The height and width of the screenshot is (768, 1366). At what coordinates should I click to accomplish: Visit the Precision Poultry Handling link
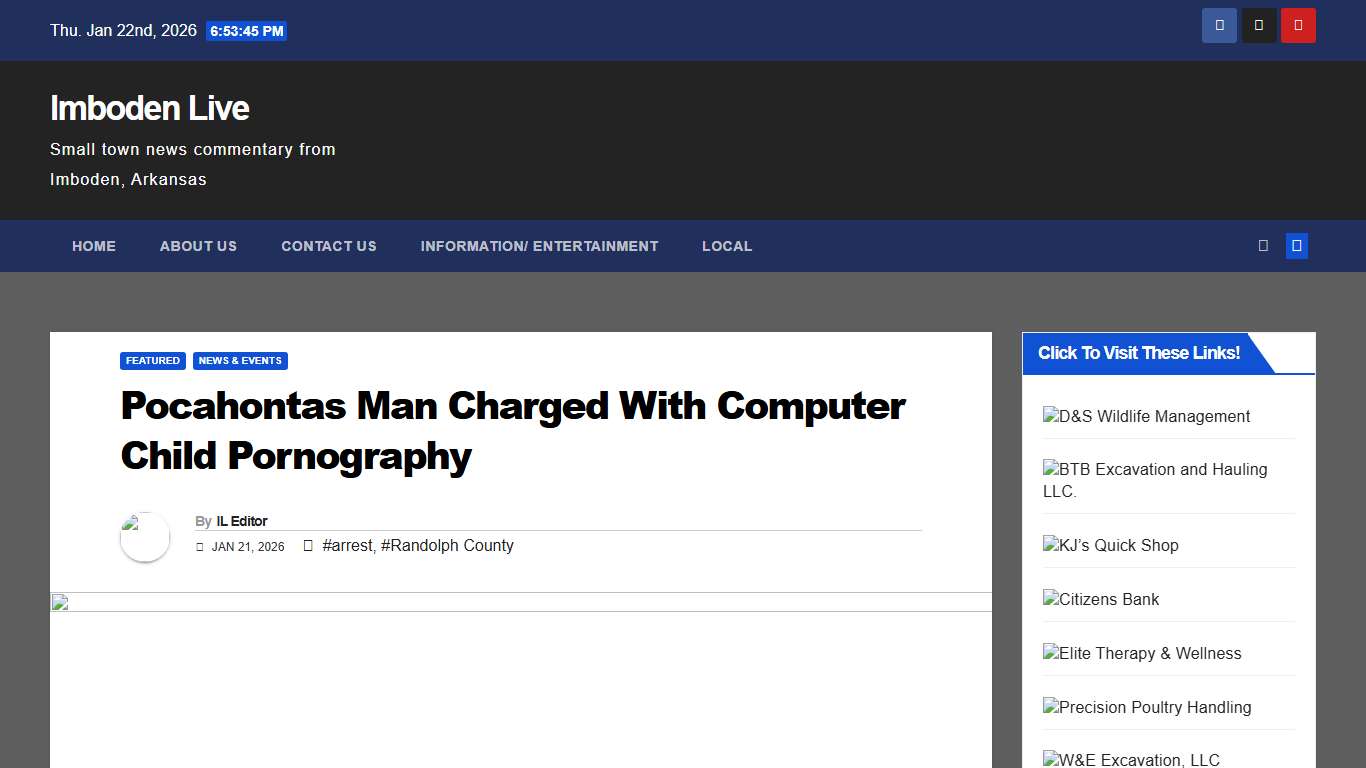tap(1147, 707)
